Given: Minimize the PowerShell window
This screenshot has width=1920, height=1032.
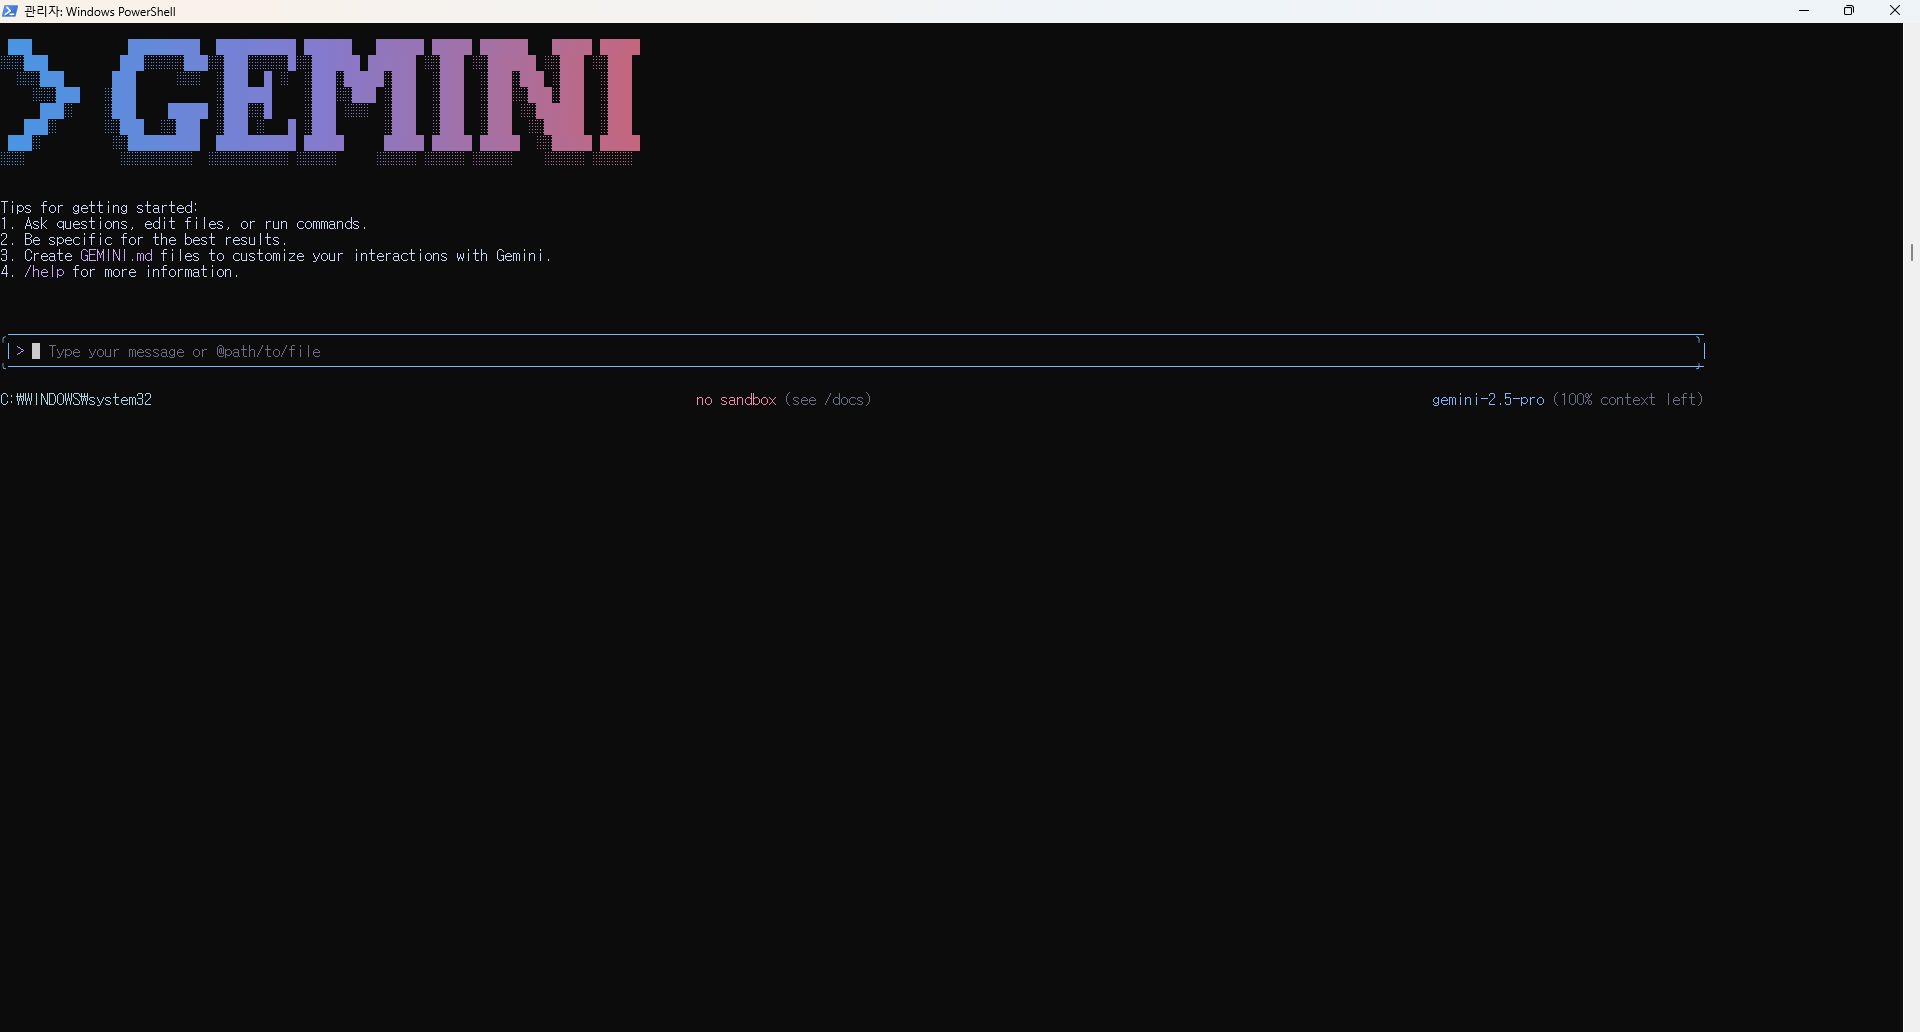Looking at the screenshot, I should tap(1804, 11).
